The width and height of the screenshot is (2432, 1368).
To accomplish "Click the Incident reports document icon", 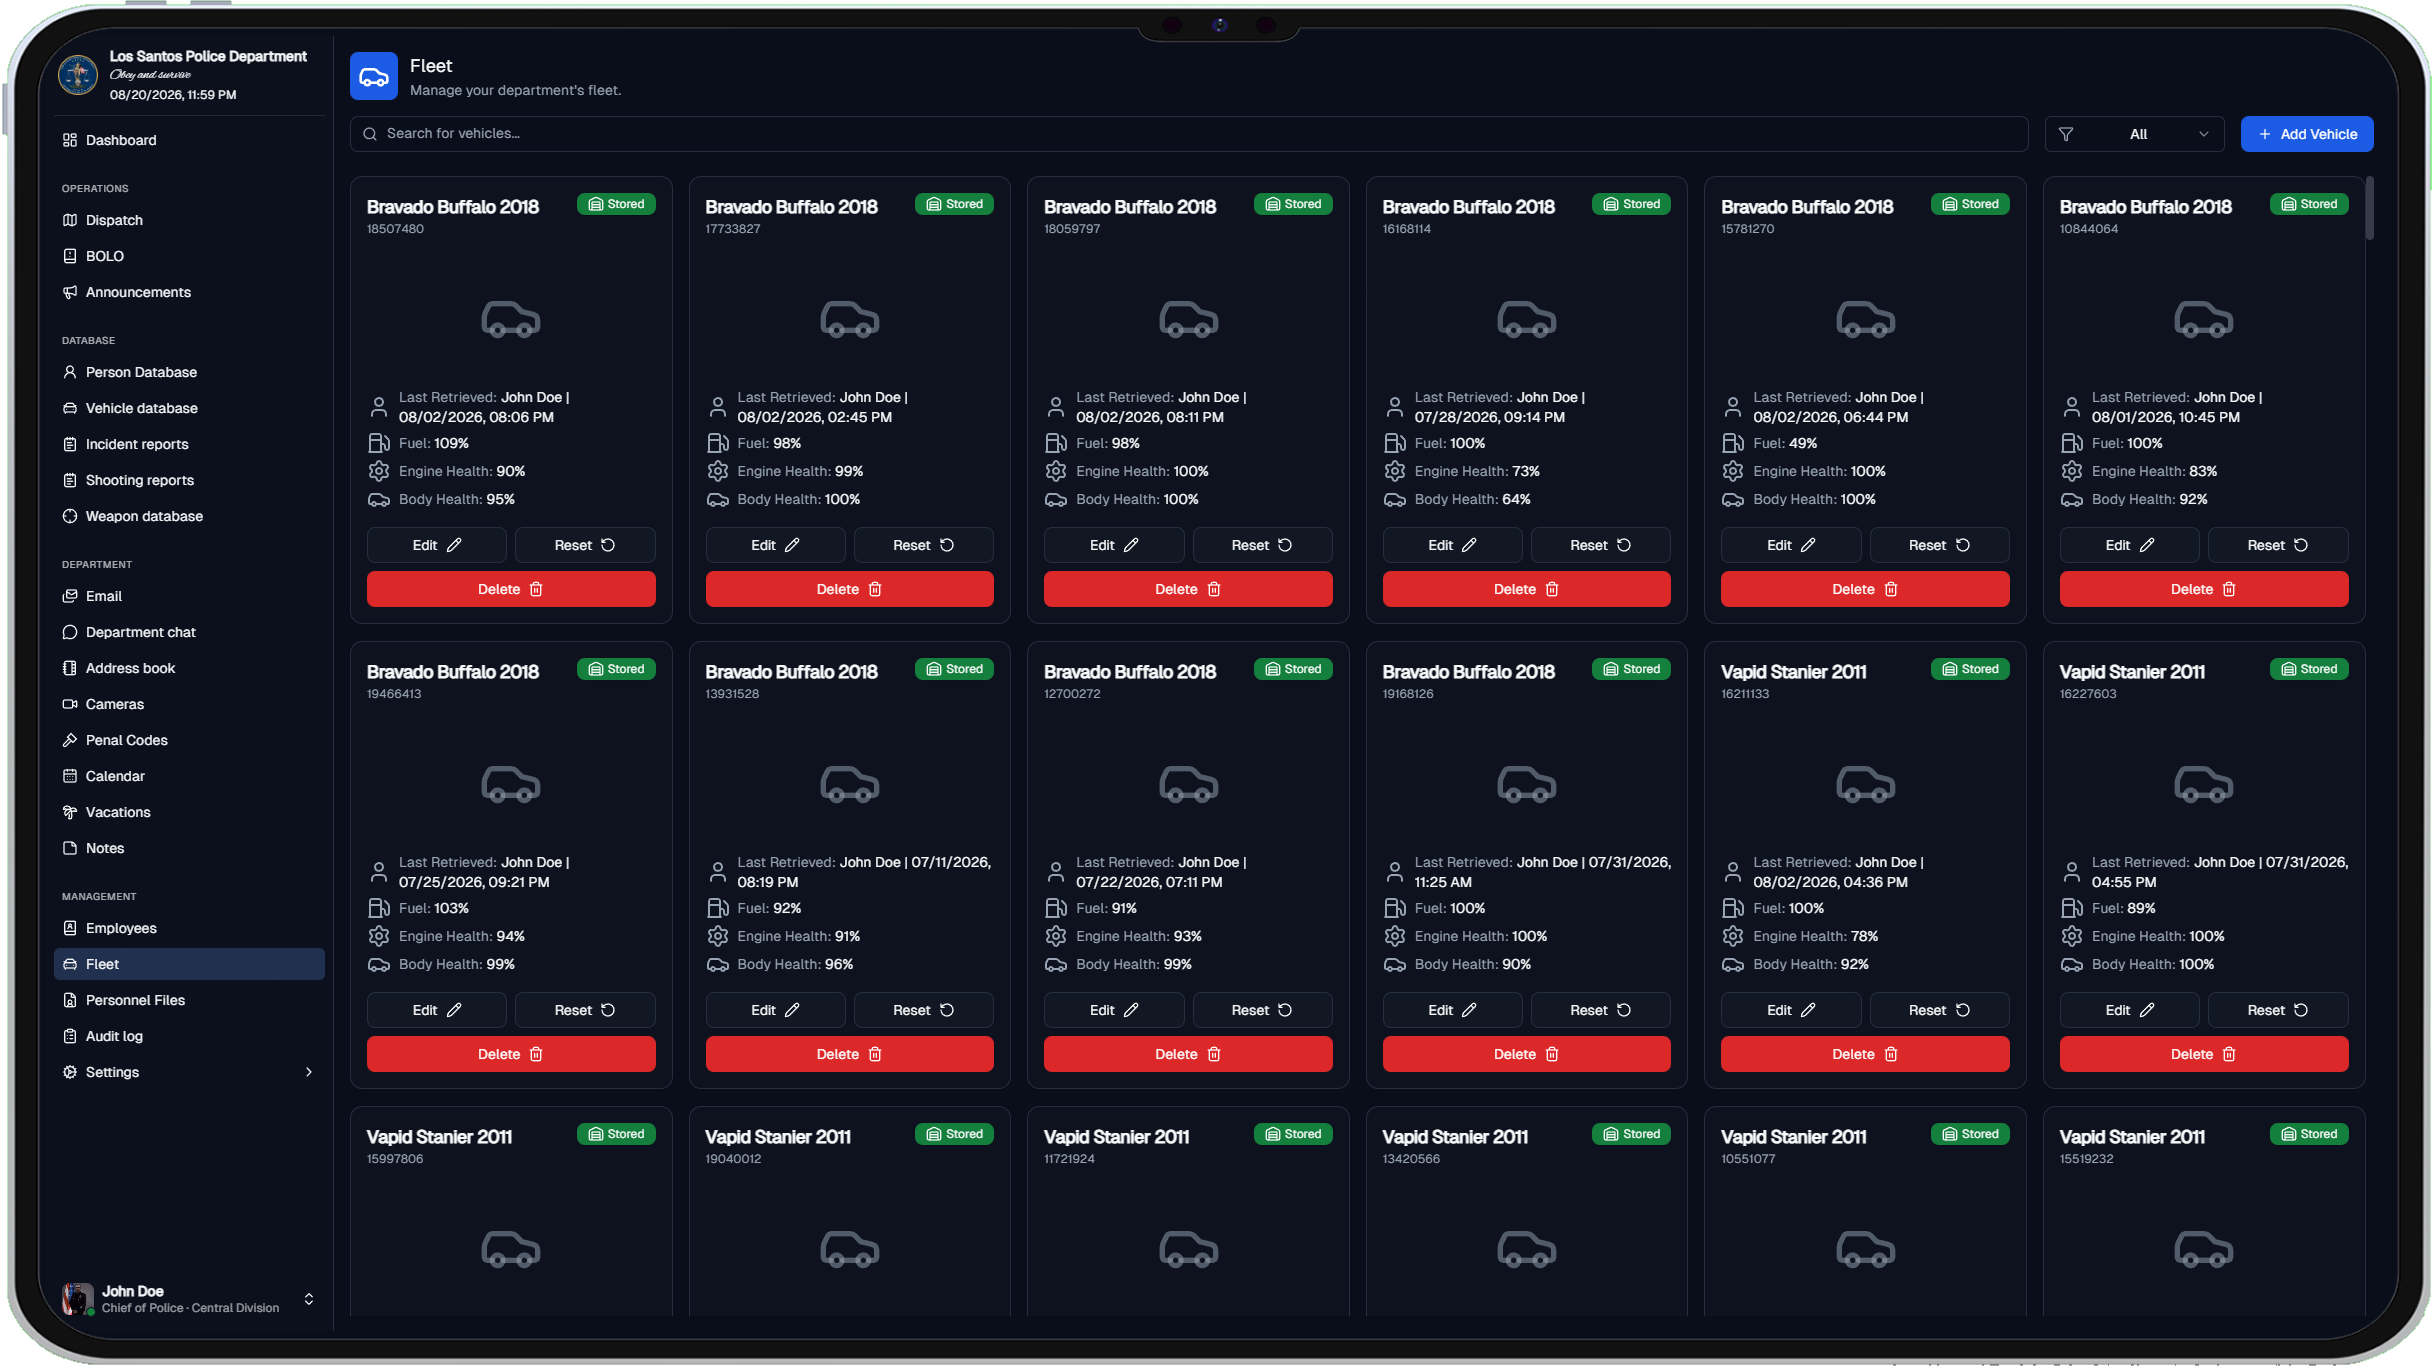I will tap(70, 444).
